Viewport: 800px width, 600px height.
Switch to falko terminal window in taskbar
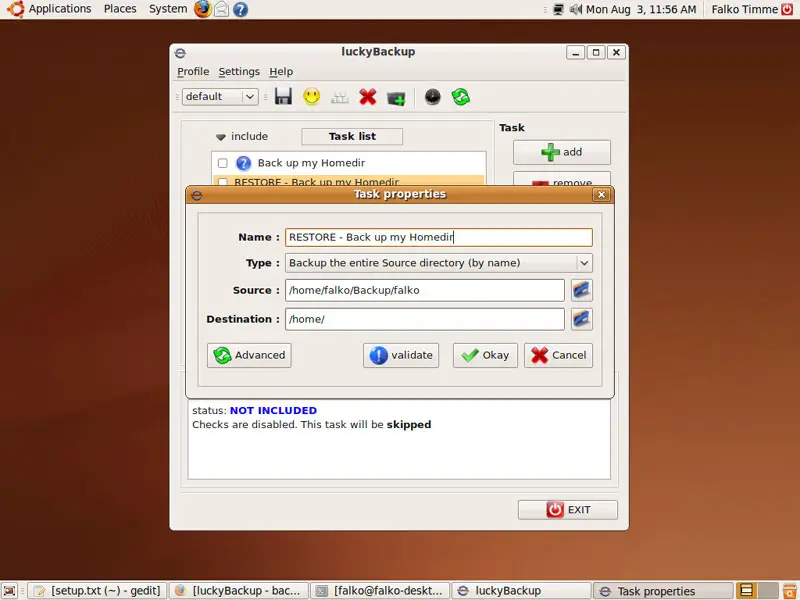point(381,591)
